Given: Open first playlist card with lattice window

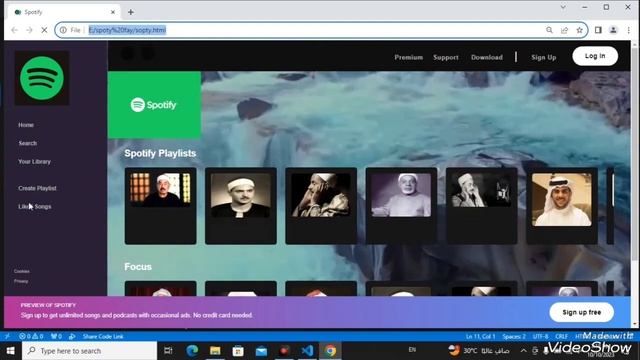Looking at the screenshot, I should point(160,206).
